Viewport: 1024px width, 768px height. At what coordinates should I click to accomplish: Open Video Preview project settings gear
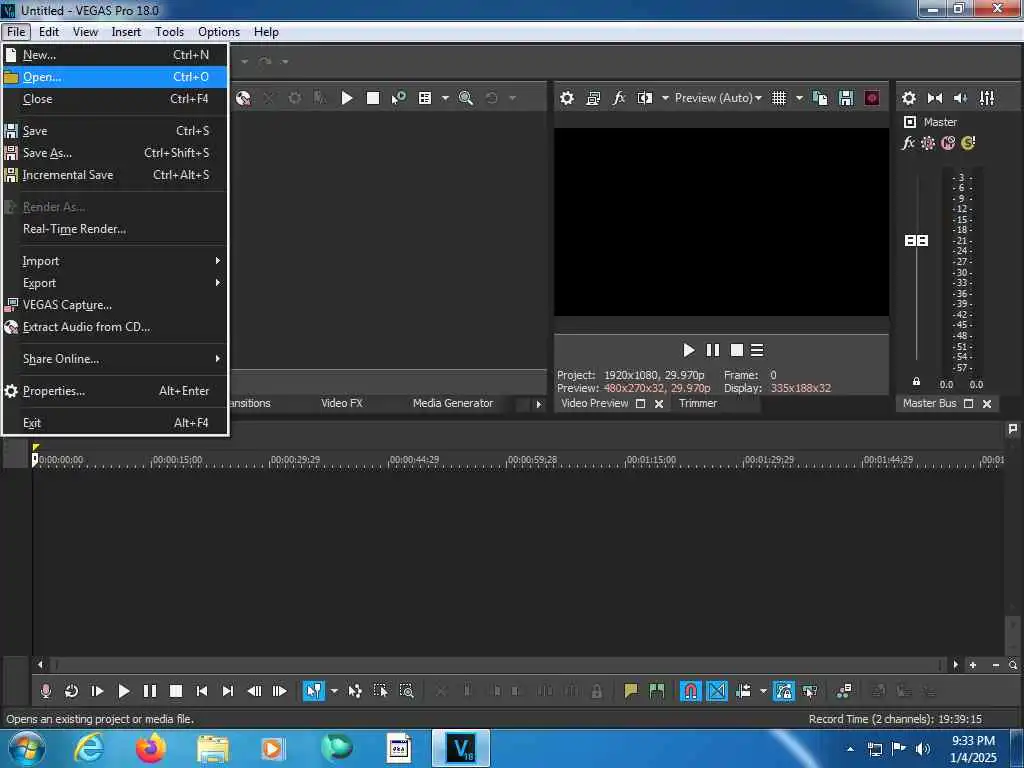pyautogui.click(x=567, y=98)
